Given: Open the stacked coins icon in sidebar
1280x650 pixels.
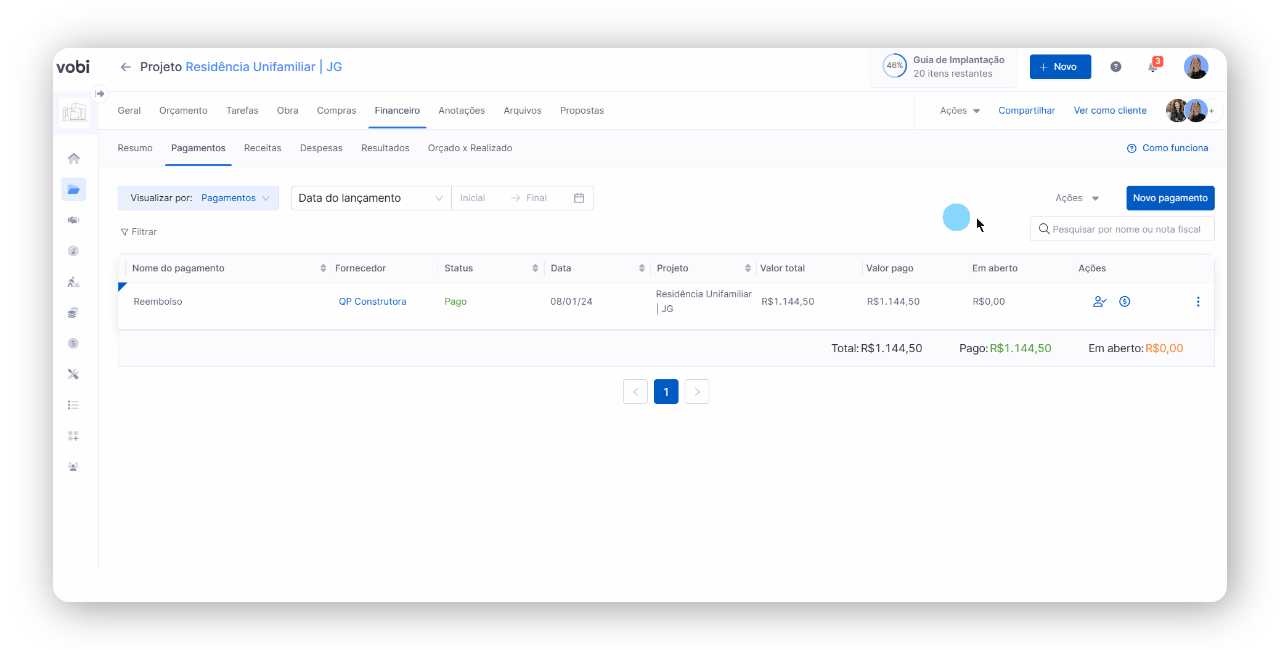Looking at the screenshot, I should 73,313.
